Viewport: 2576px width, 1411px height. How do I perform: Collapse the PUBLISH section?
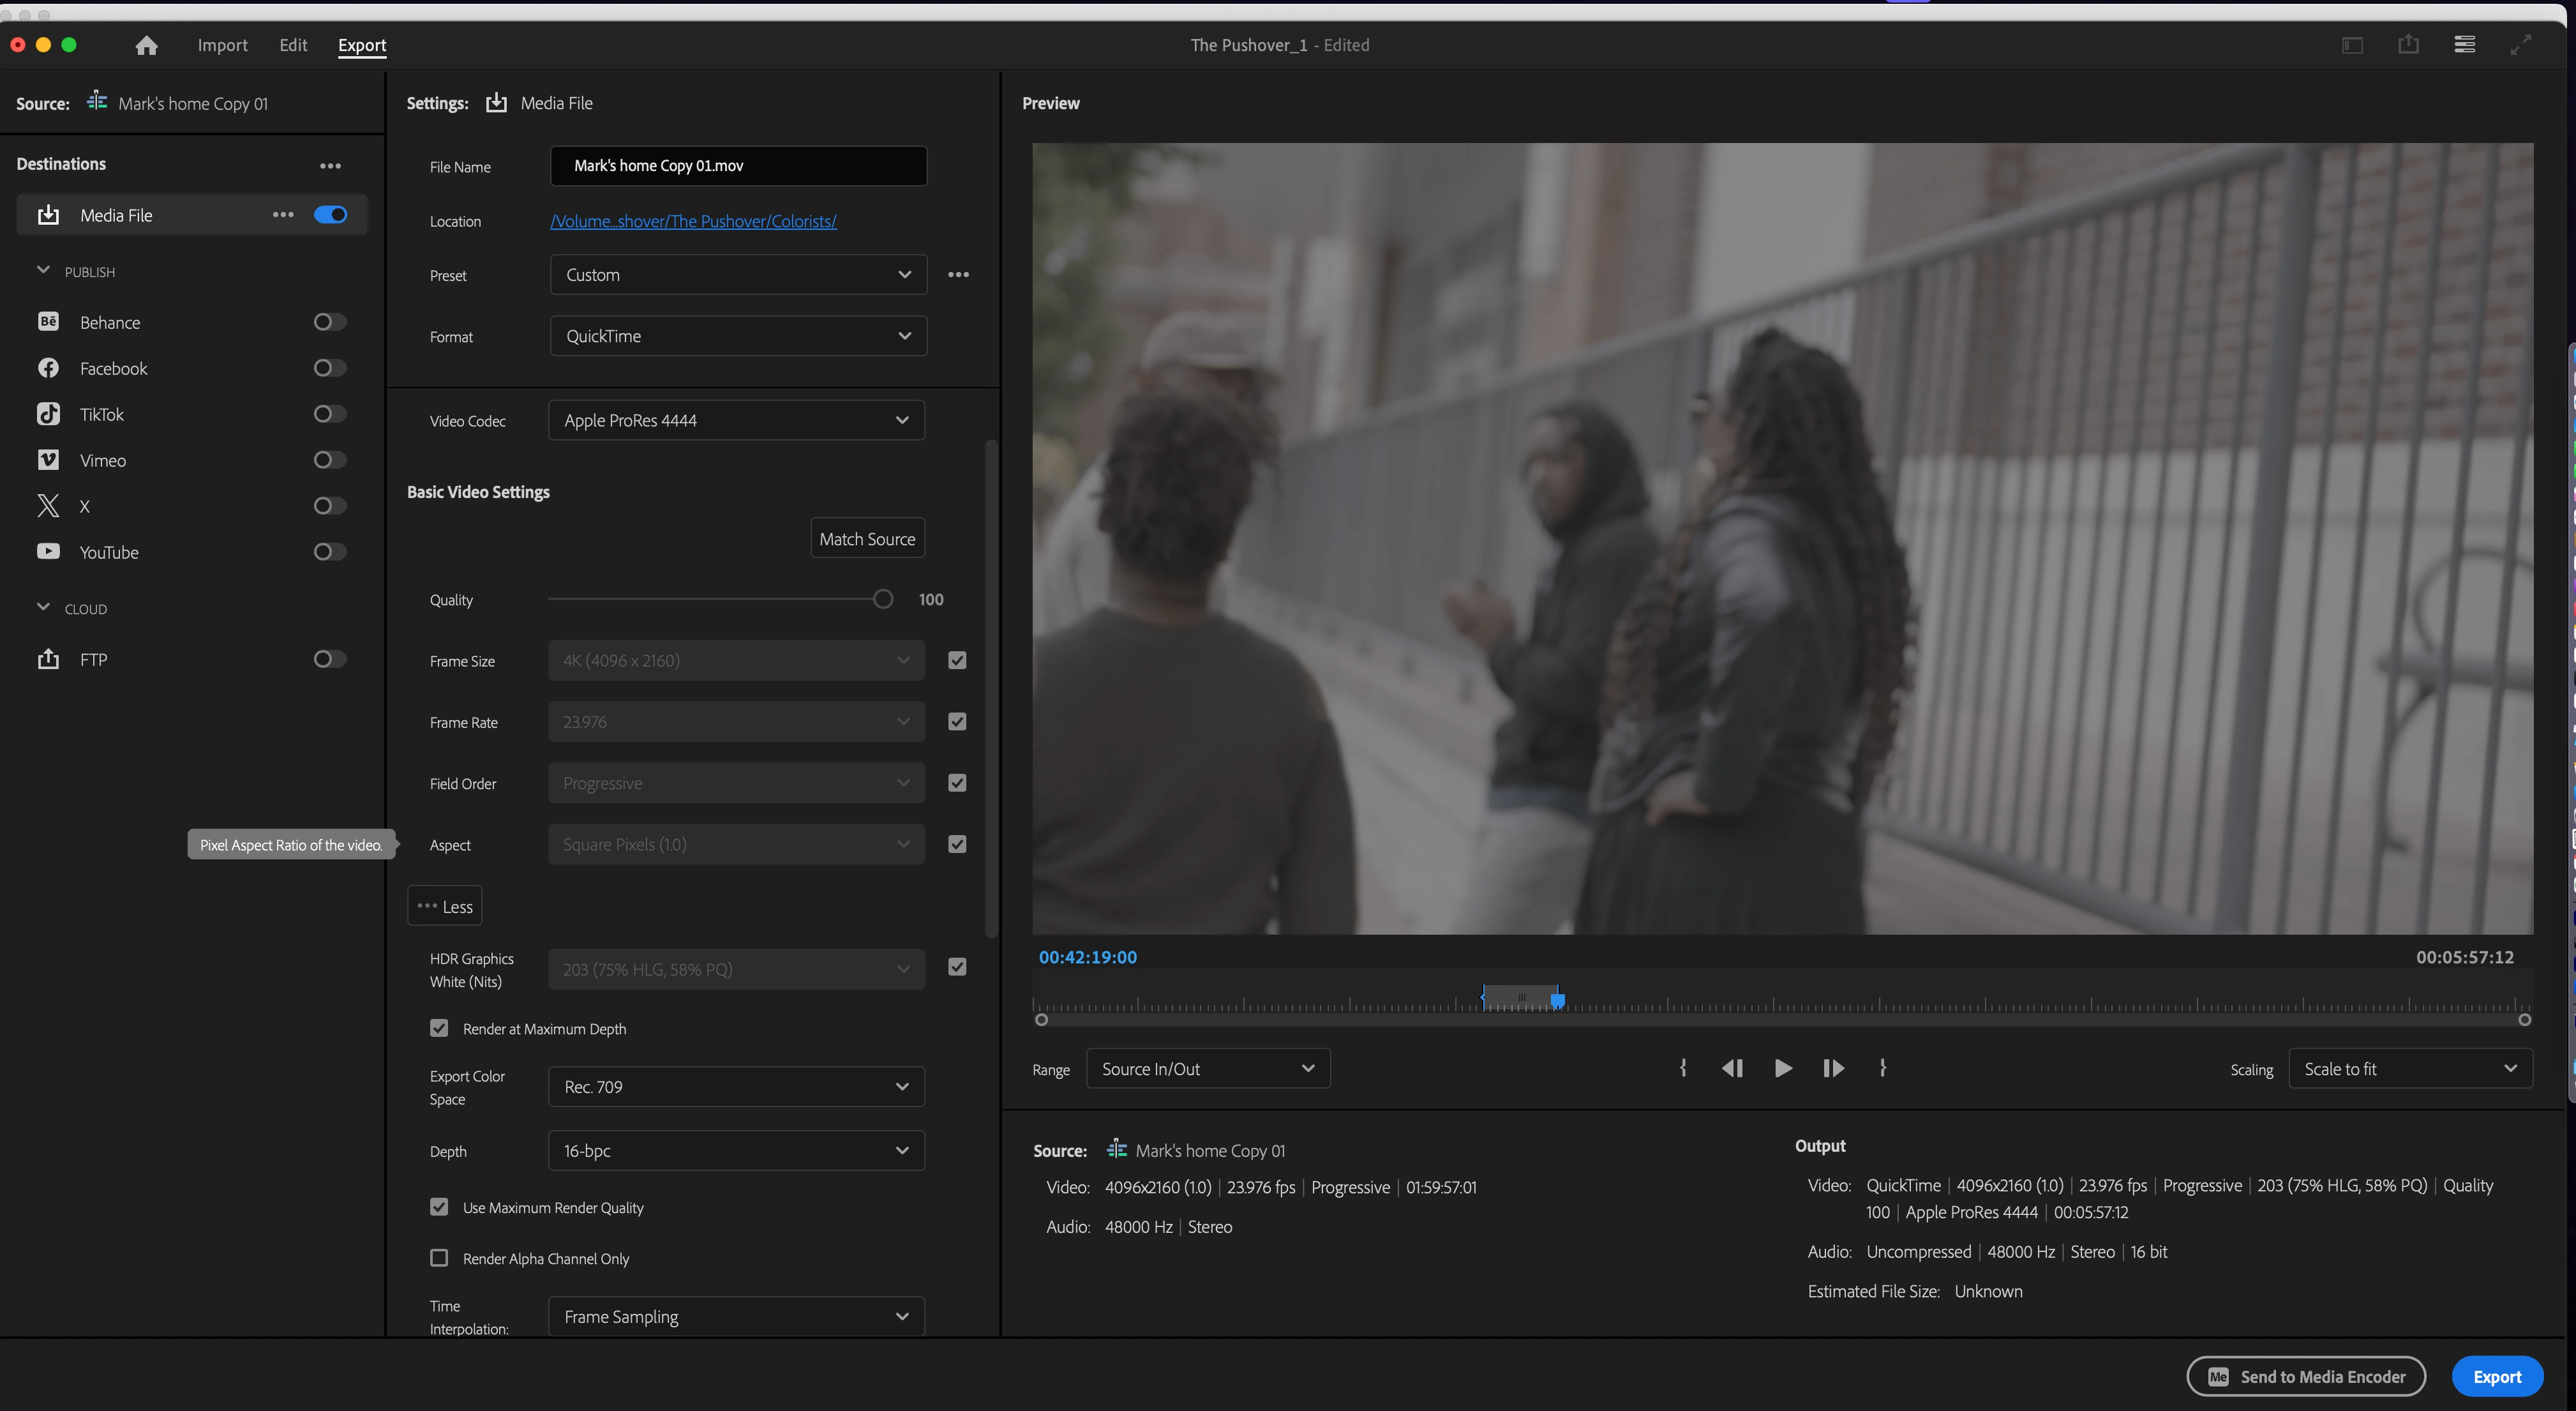[x=43, y=271]
